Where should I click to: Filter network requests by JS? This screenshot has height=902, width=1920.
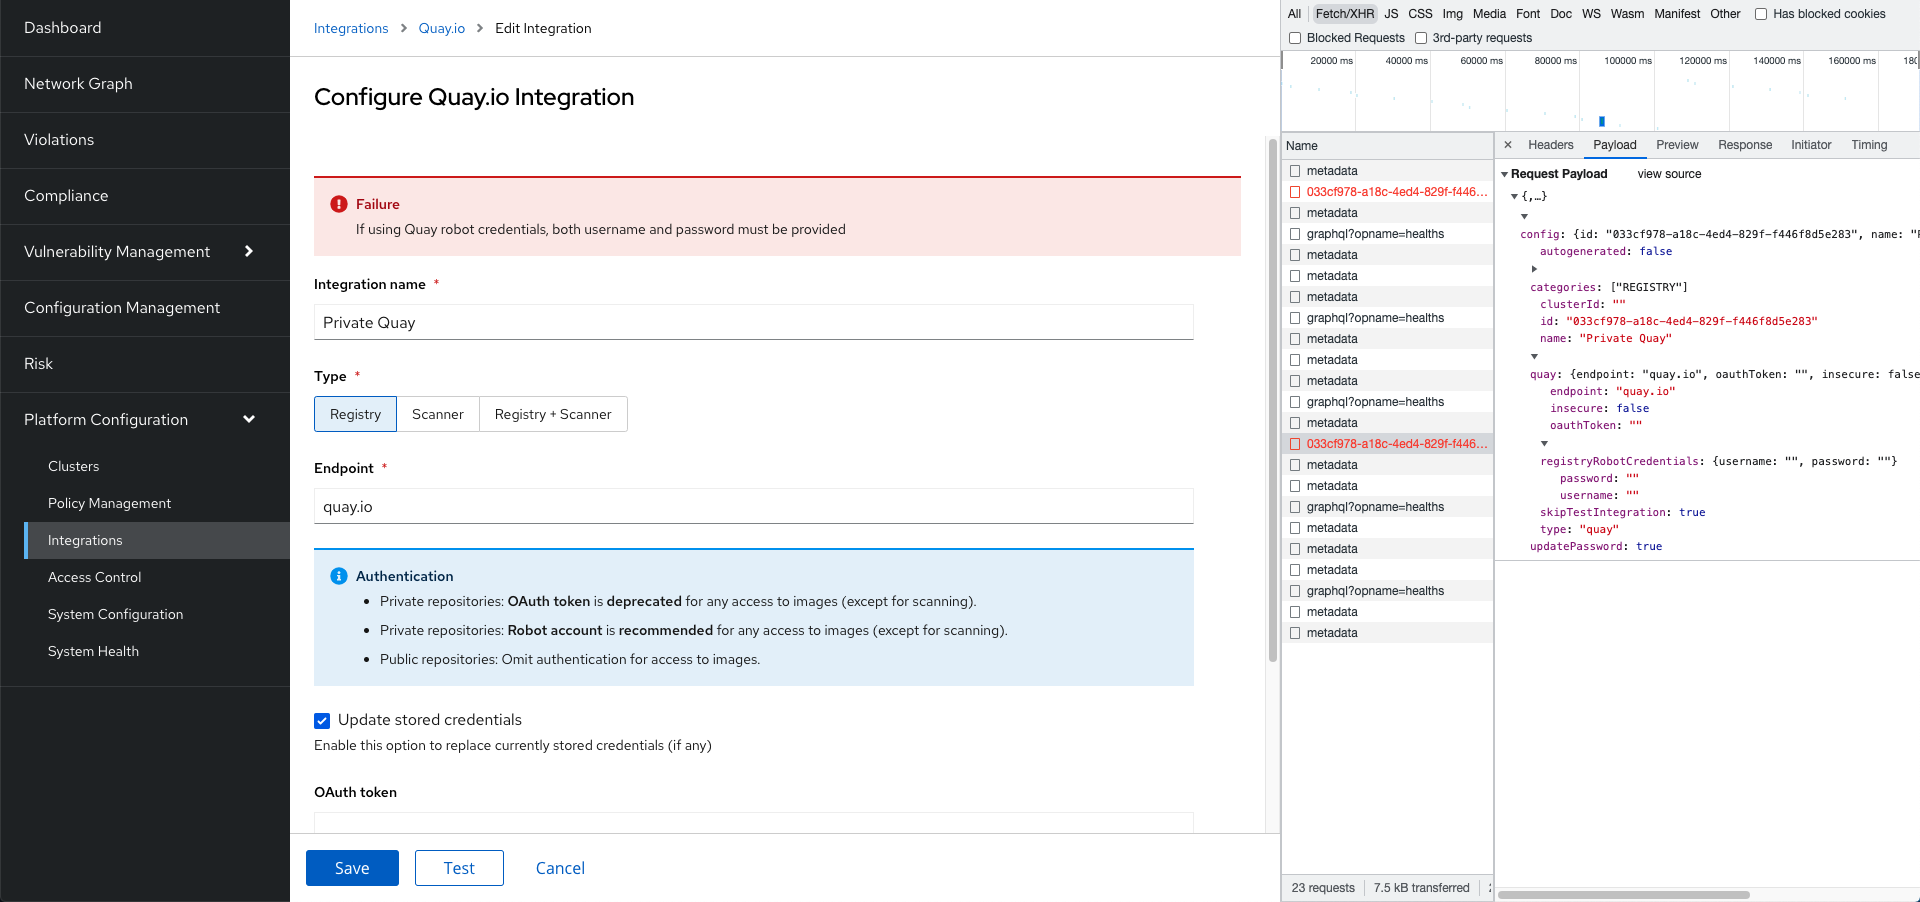pyautogui.click(x=1391, y=14)
